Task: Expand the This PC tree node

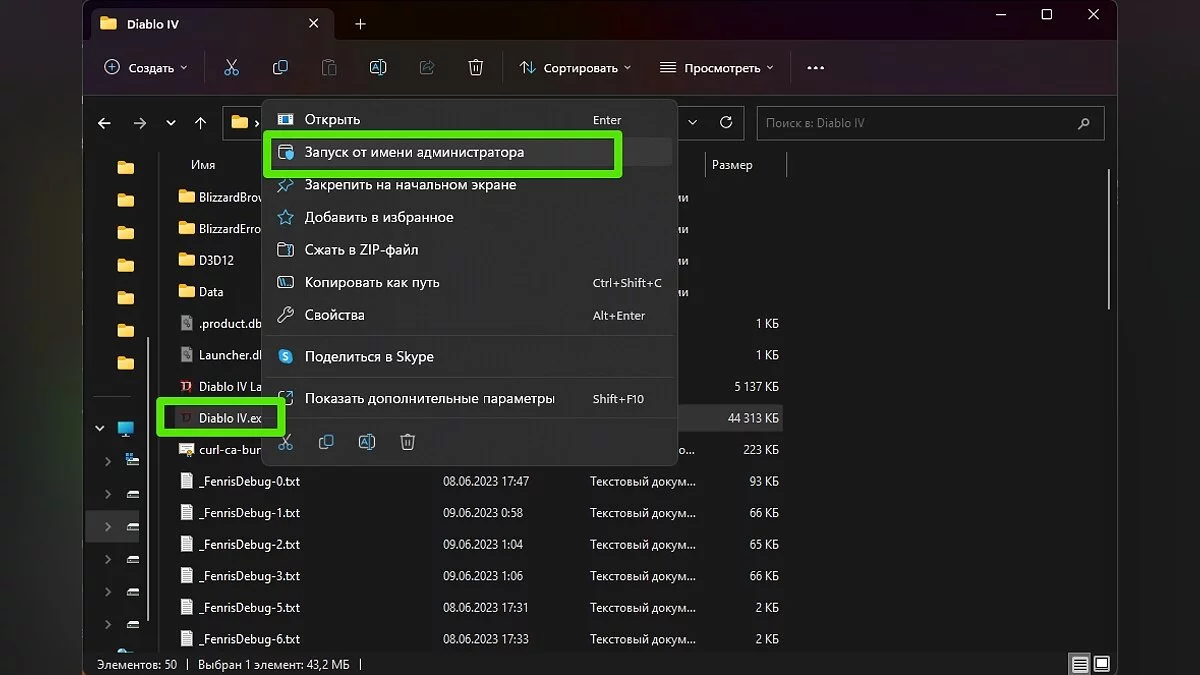Action: coord(99,429)
